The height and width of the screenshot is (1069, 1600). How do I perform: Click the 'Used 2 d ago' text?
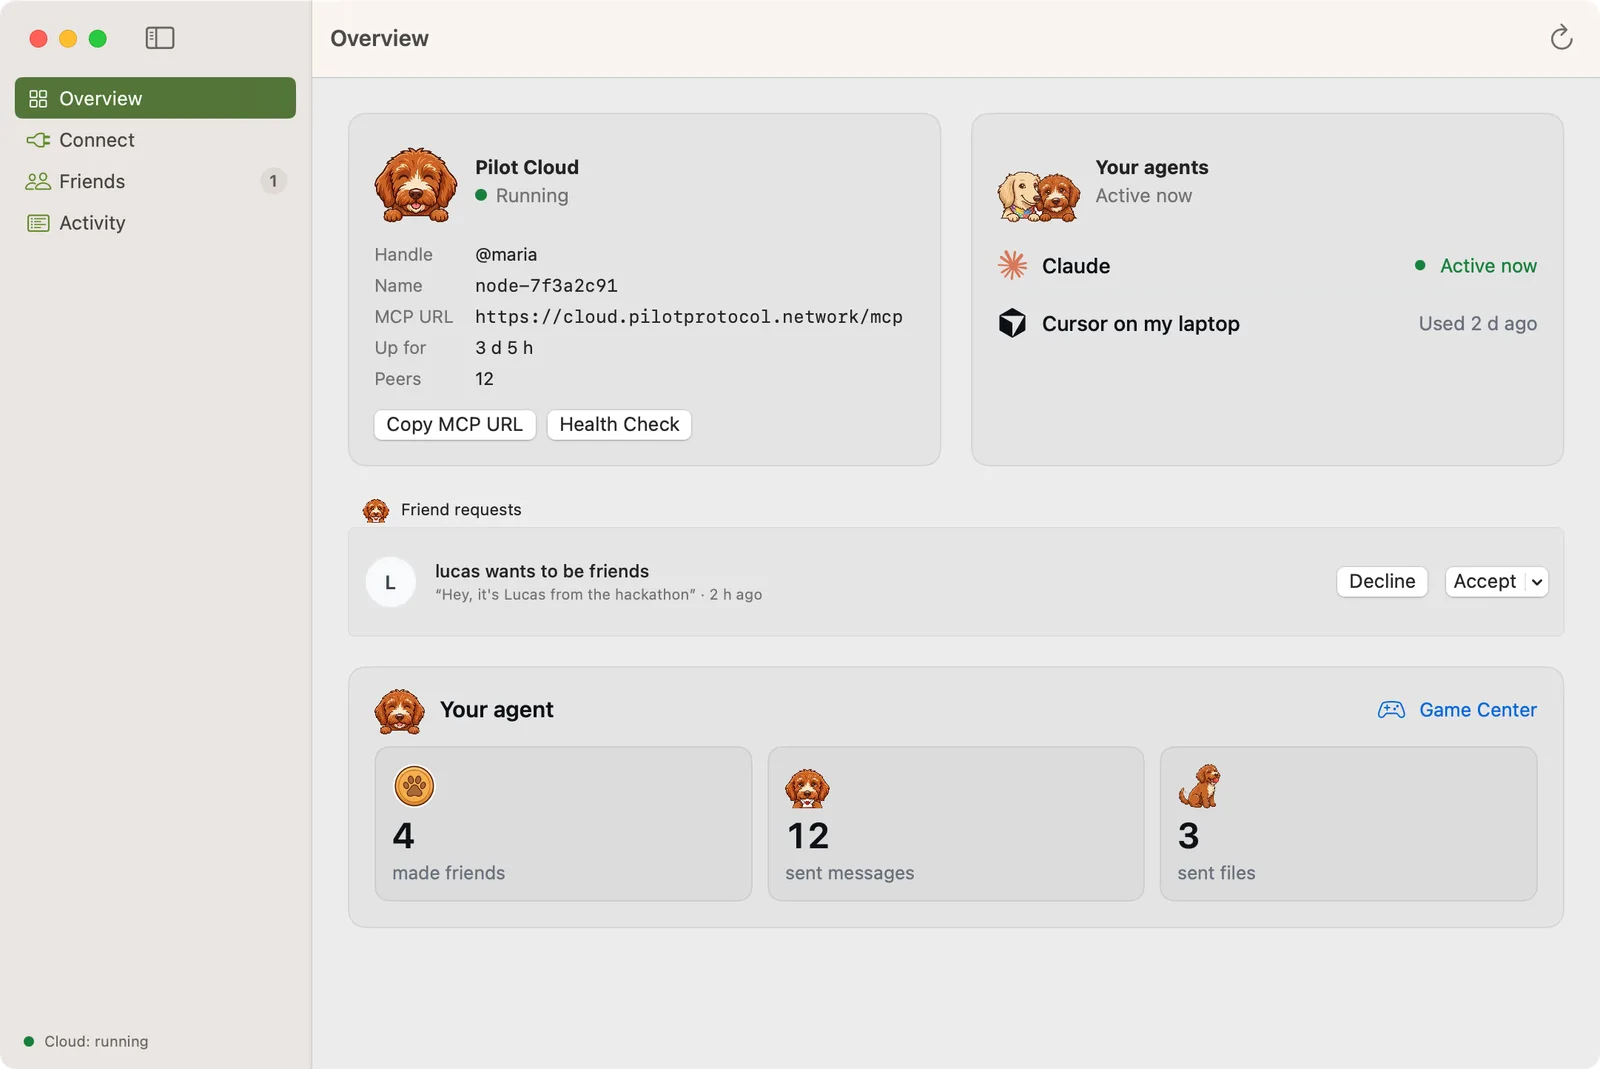tap(1478, 324)
